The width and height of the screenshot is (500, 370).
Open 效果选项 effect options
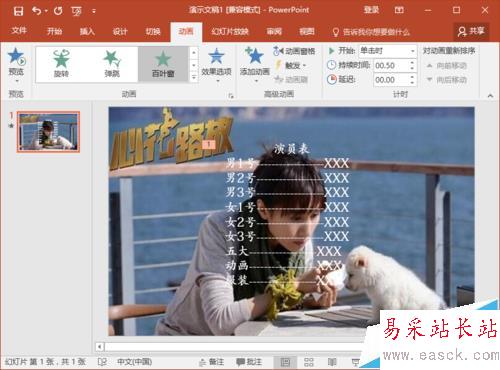(216, 64)
